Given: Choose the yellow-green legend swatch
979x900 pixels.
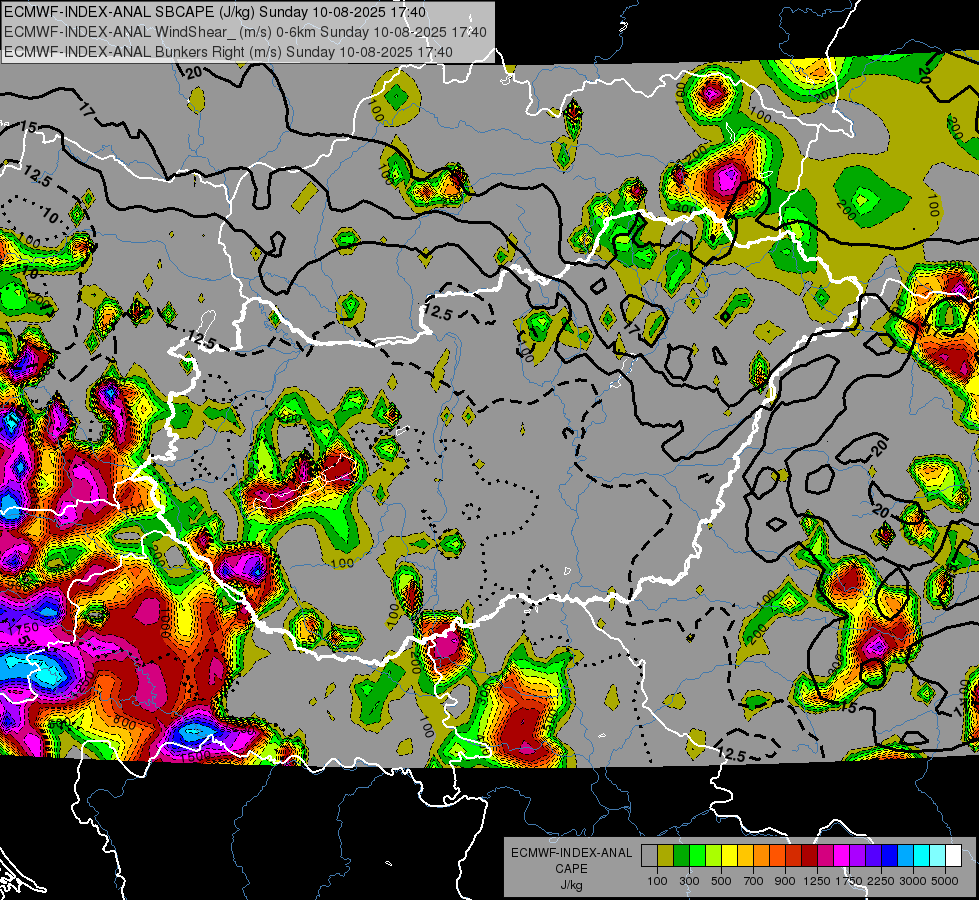Looking at the screenshot, I should click(x=714, y=855).
